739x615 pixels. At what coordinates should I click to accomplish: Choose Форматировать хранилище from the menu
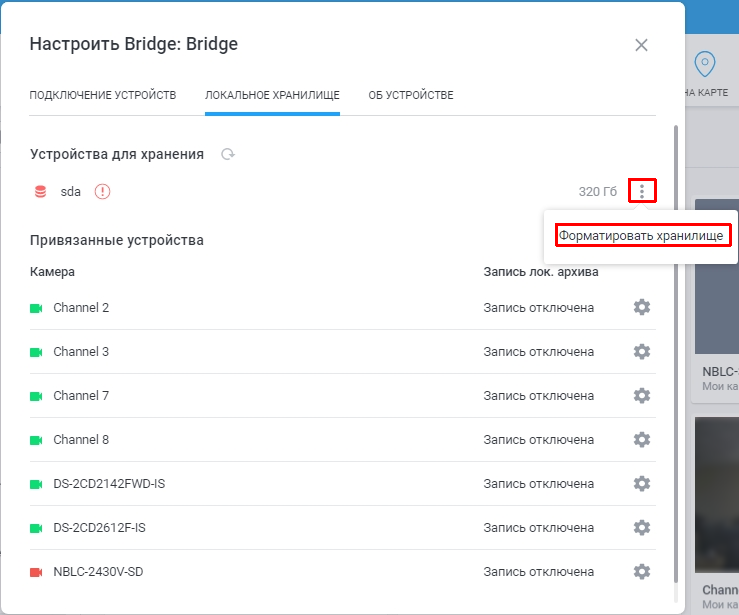pyautogui.click(x=641, y=235)
